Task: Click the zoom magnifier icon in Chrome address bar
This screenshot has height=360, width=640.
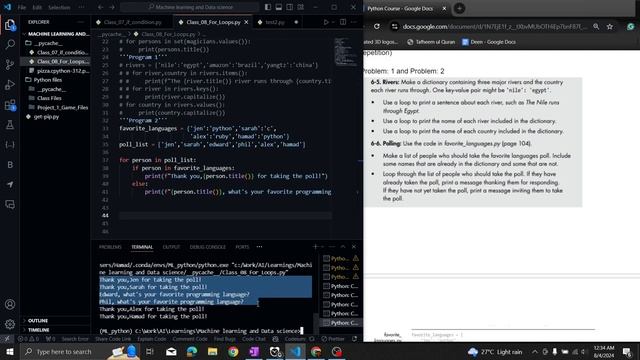Action: [596, 27]
